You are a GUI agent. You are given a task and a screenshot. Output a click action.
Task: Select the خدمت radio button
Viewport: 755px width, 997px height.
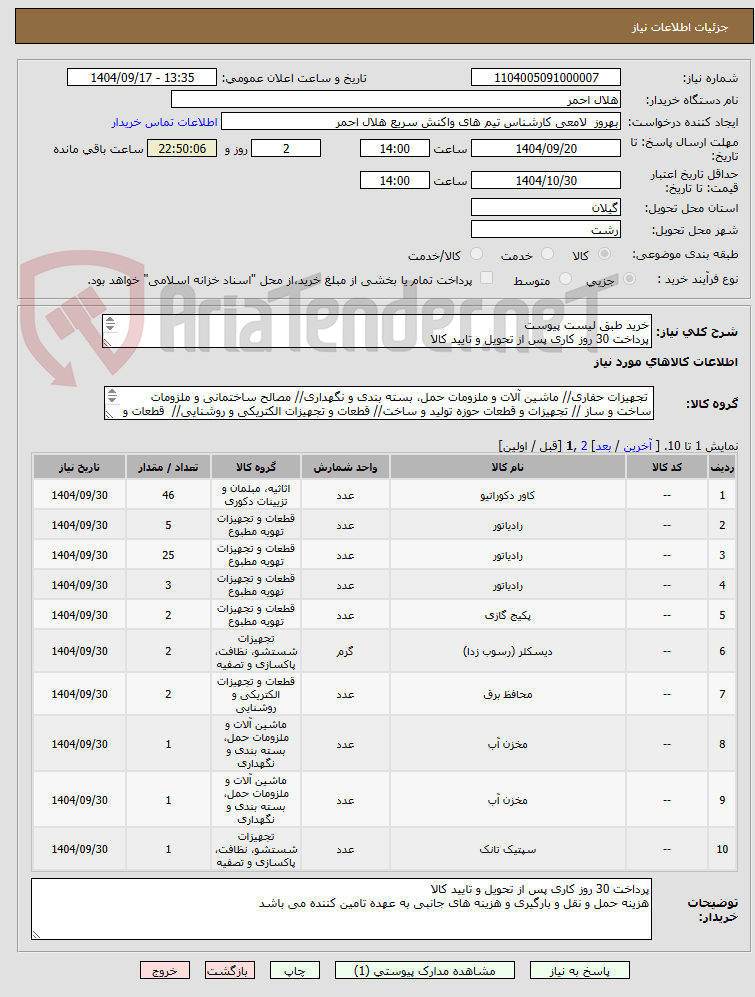(x=547, y=254)
